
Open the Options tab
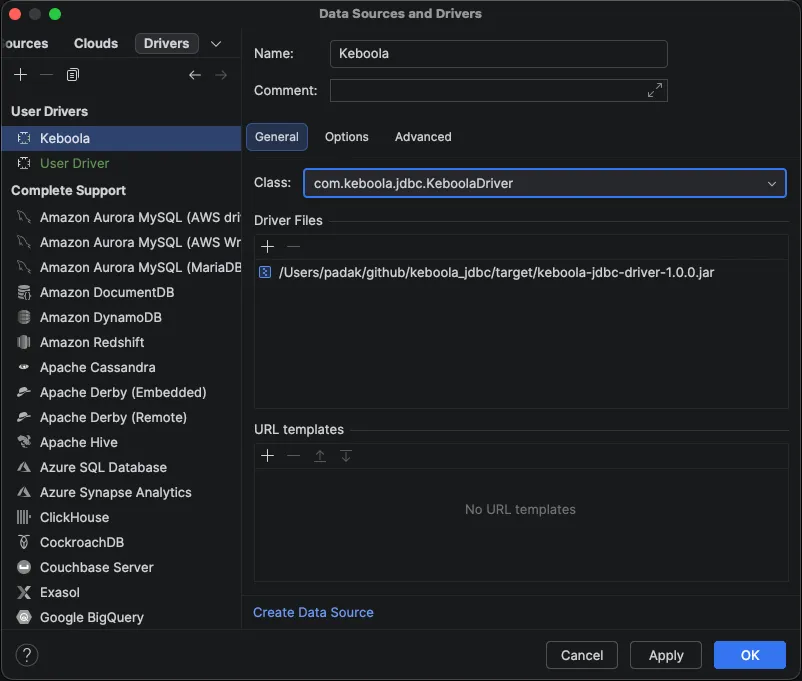347,137
